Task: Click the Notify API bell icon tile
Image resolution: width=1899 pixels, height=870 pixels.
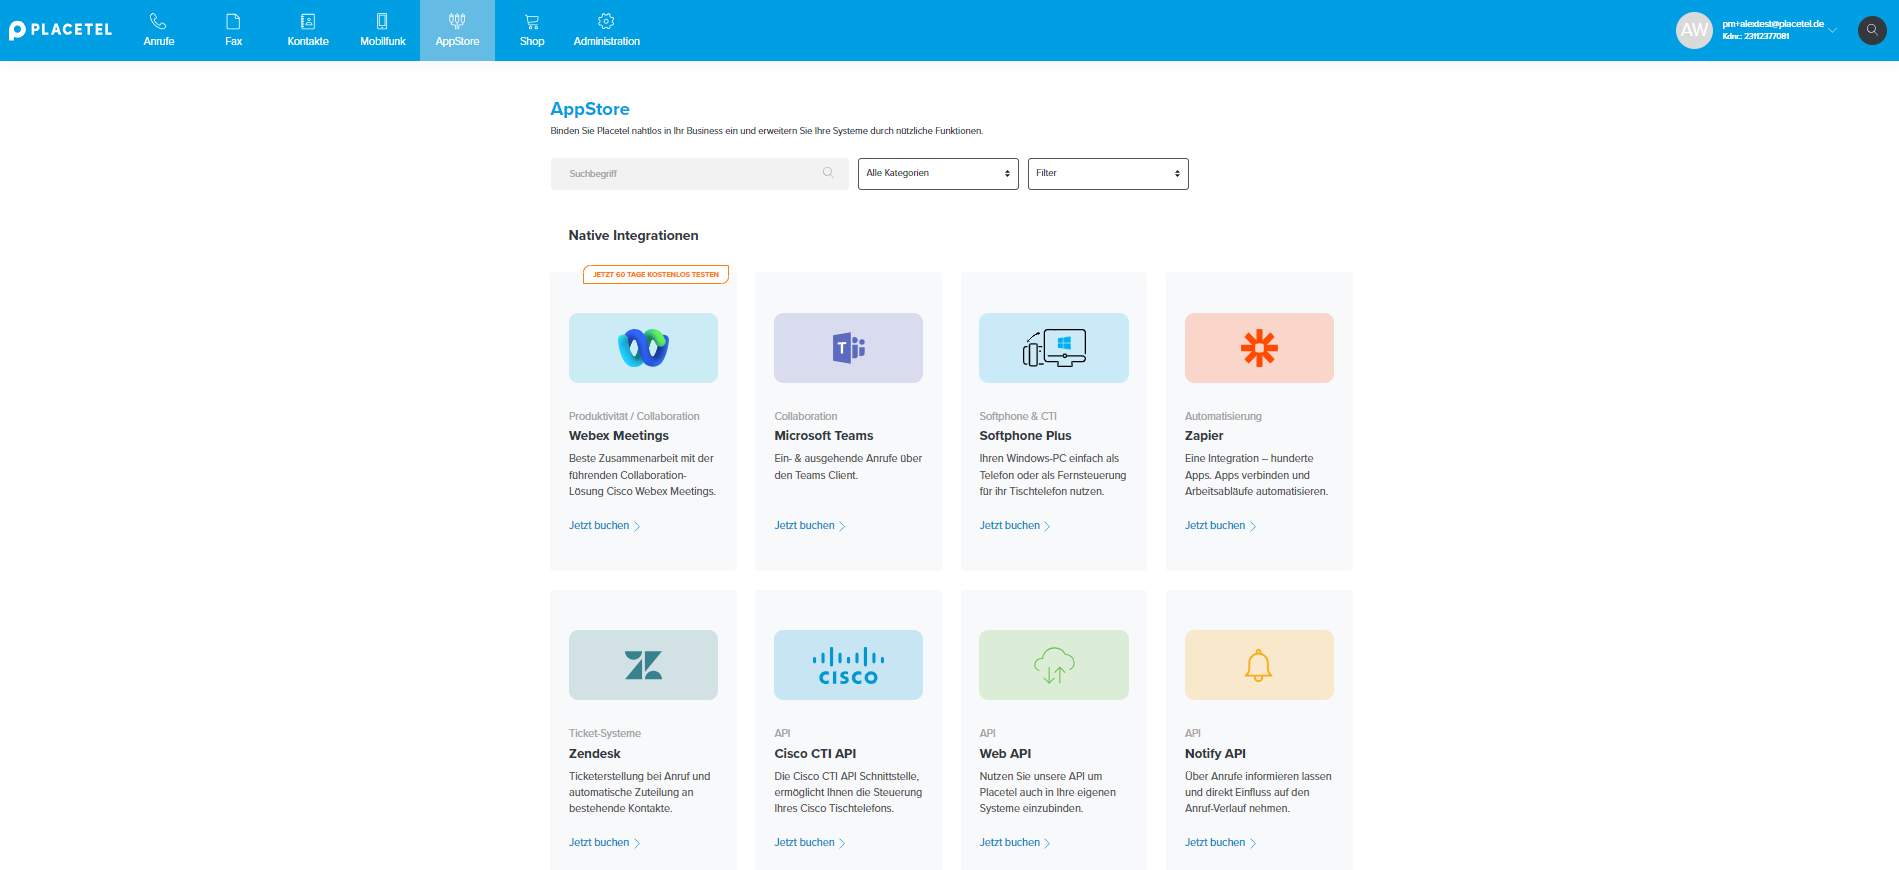Action: coord(1259,665)
